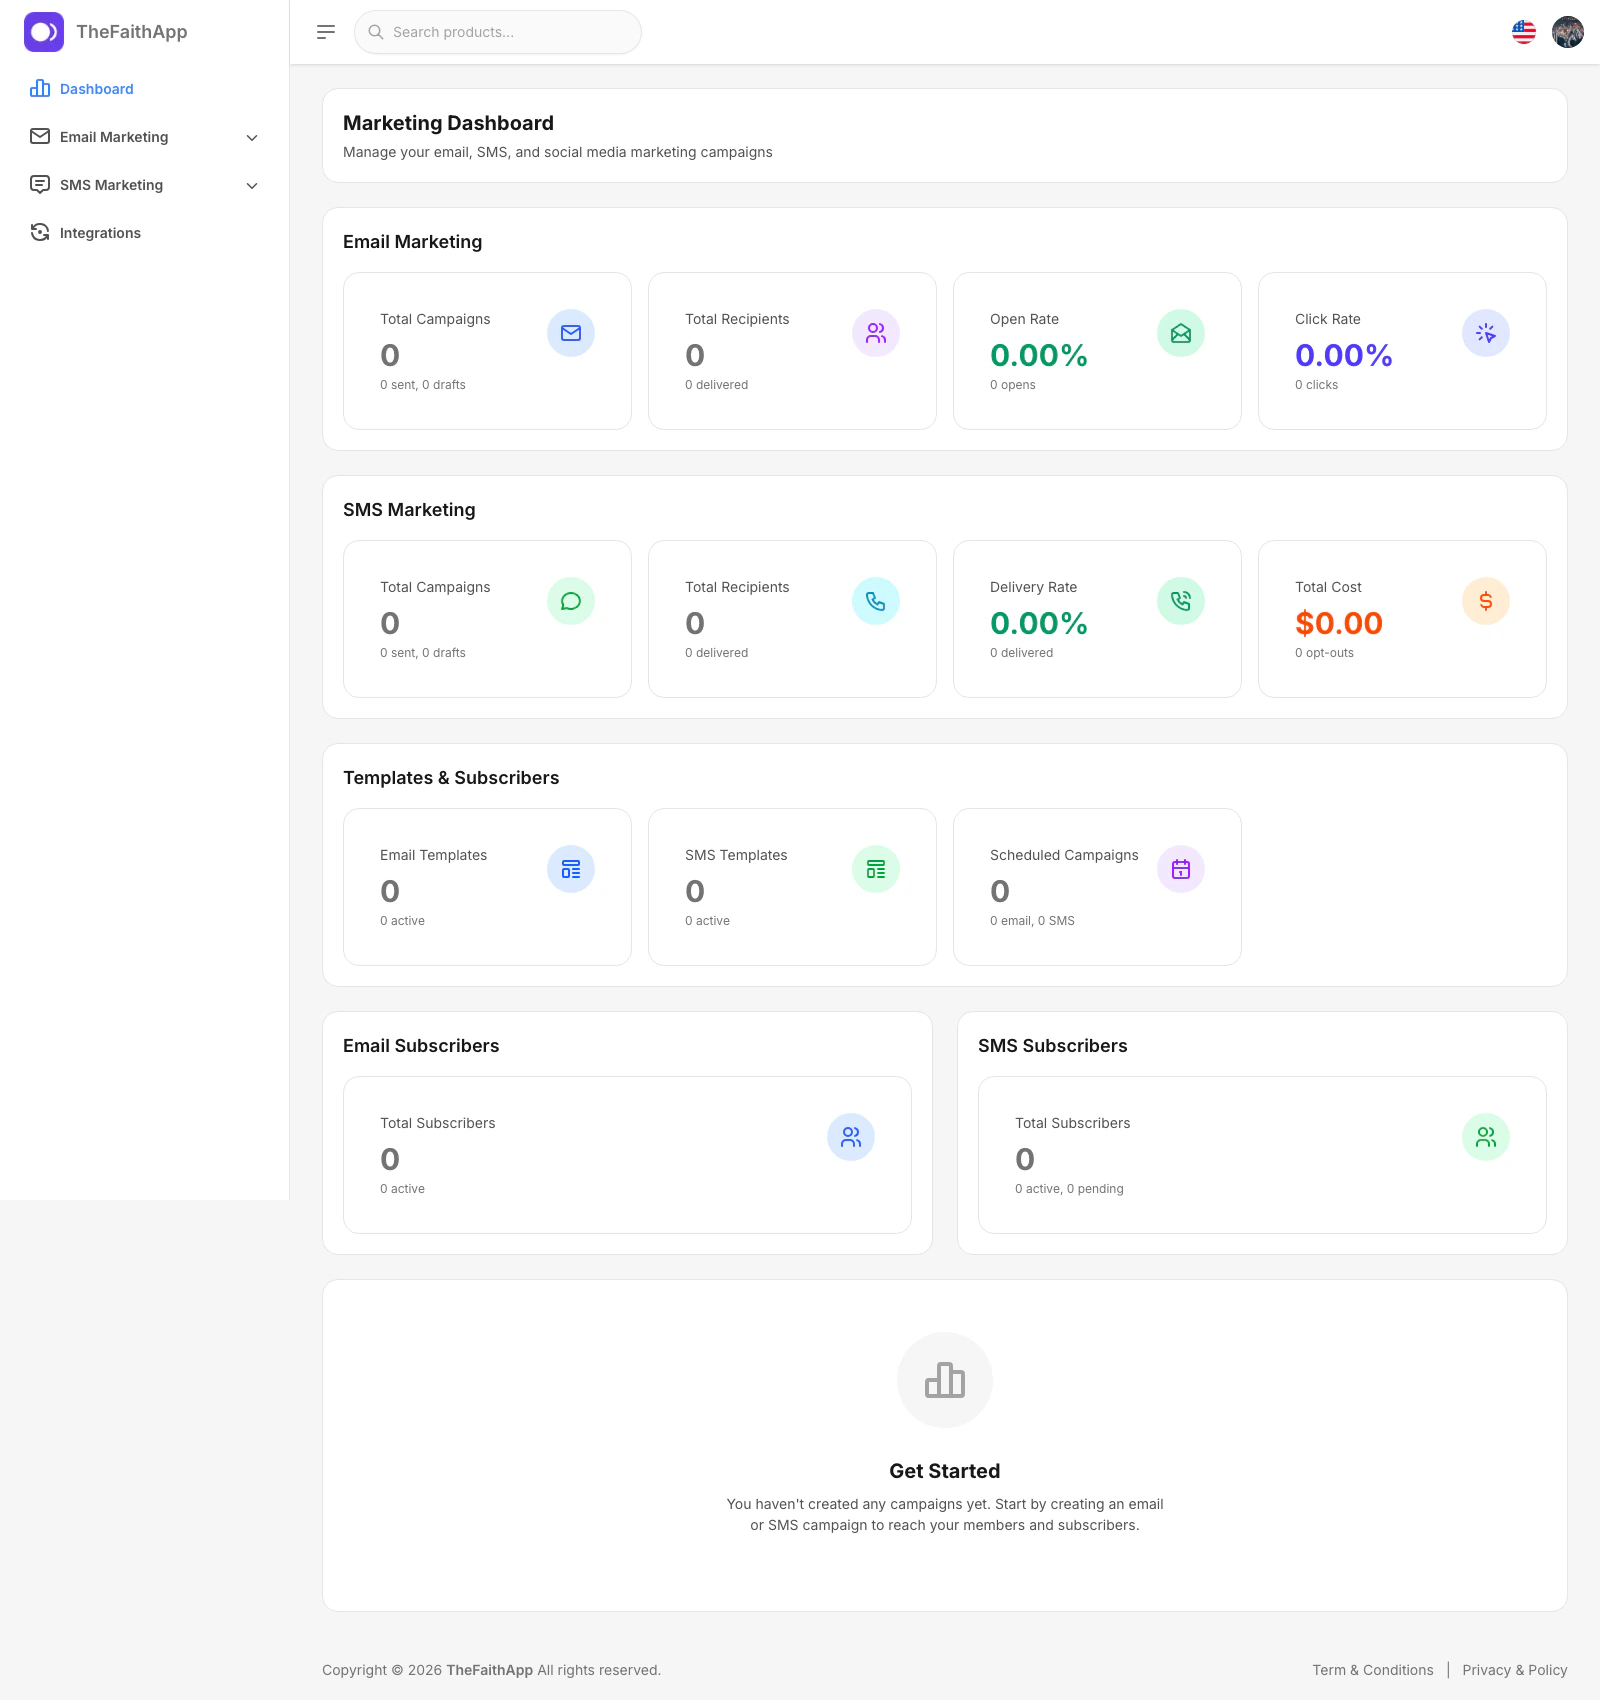Click the '0 active, 0 pending' text
The width and height of the screenshot is (1600, 1700).
1069,1189
